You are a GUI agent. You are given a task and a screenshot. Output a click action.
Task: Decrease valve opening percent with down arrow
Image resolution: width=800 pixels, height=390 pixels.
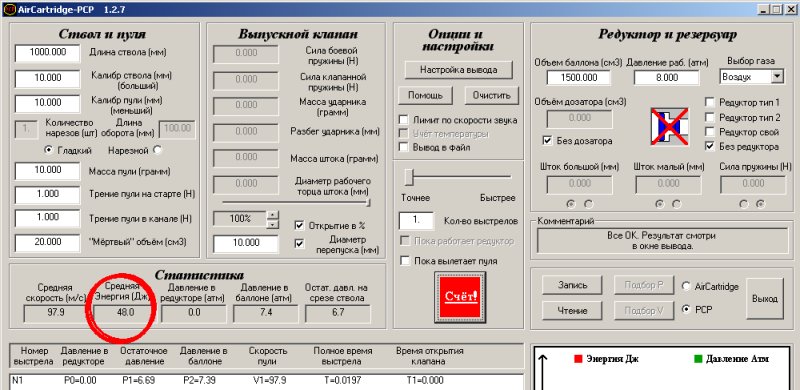tap(273, 224)
